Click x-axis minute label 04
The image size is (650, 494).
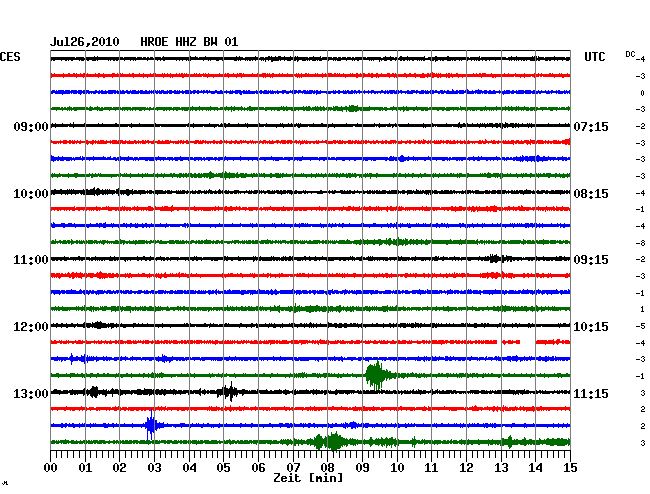189,468
